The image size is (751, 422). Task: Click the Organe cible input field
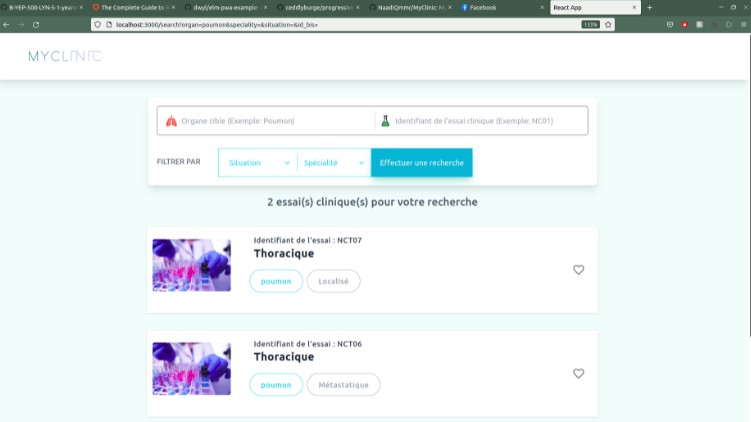(270, 121)
